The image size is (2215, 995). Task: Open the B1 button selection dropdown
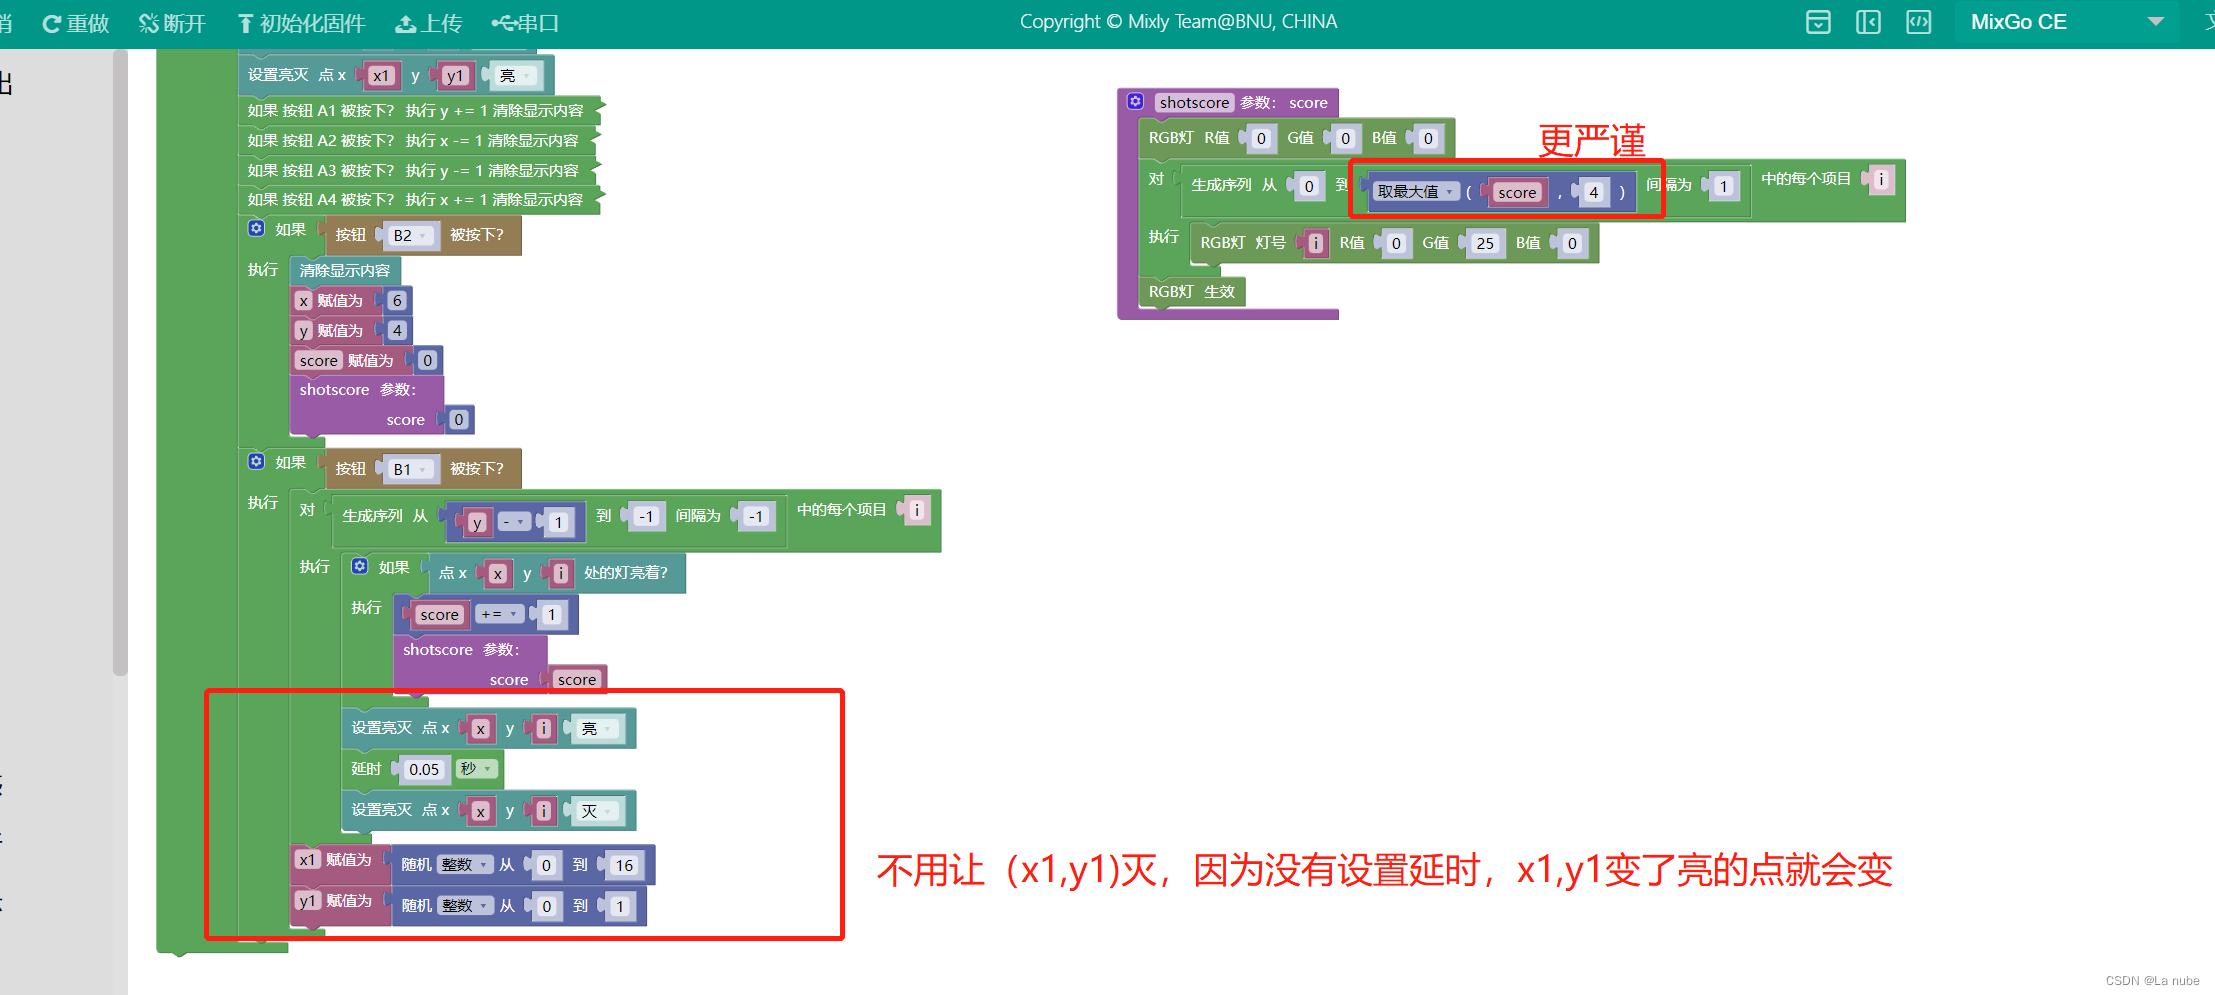coord(411,469)
